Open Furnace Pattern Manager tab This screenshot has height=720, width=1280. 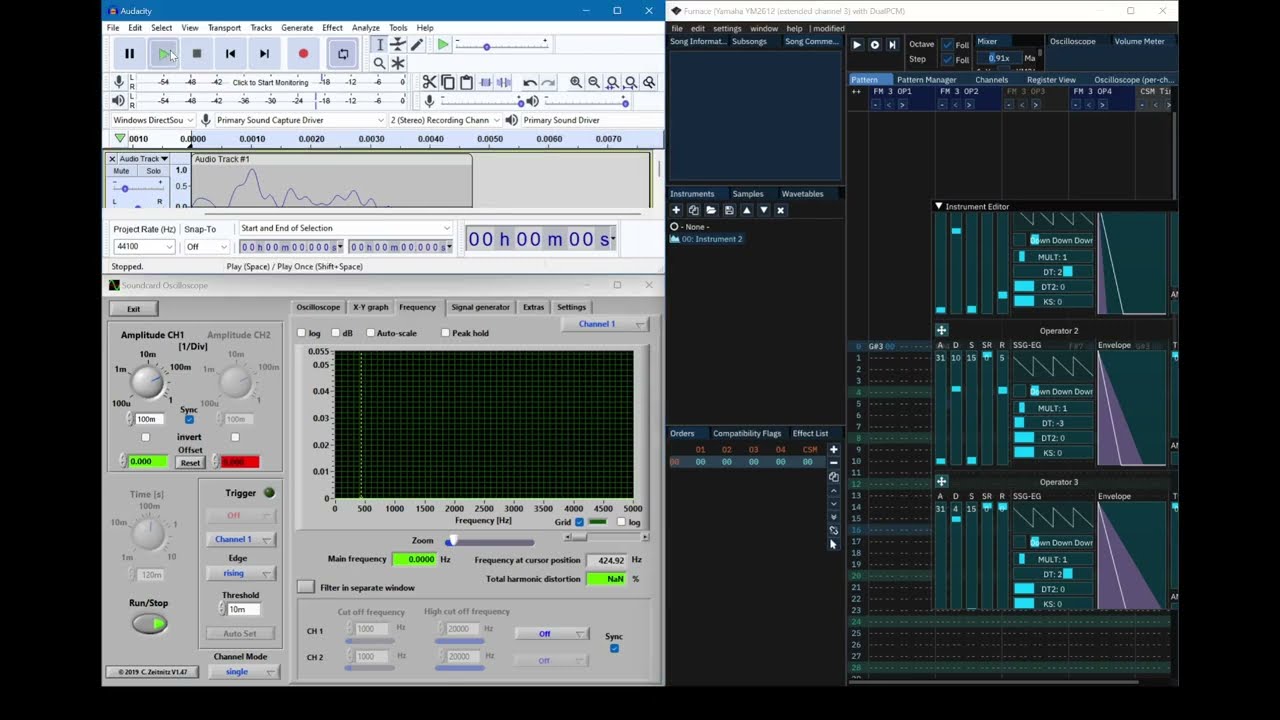(x=926, y=79)
